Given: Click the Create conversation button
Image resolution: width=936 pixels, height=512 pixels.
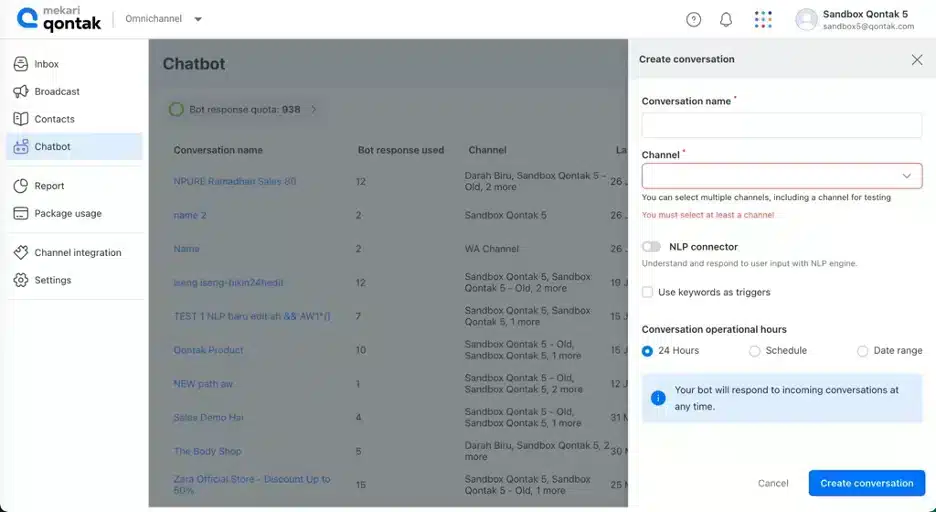Looking at the screenshot, I should pos(867,483).
